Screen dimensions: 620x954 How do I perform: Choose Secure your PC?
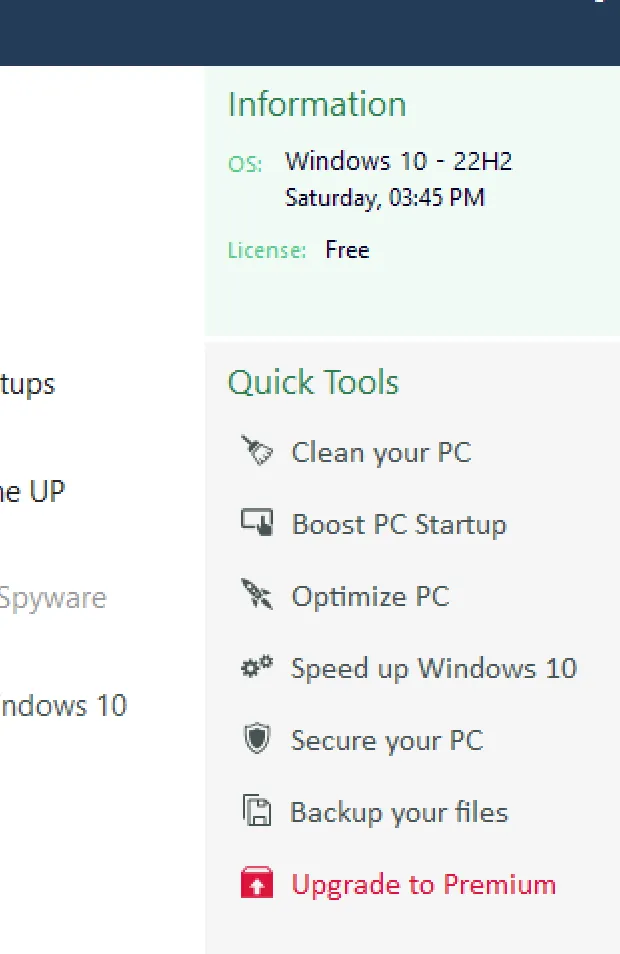[x=387, y=740]
